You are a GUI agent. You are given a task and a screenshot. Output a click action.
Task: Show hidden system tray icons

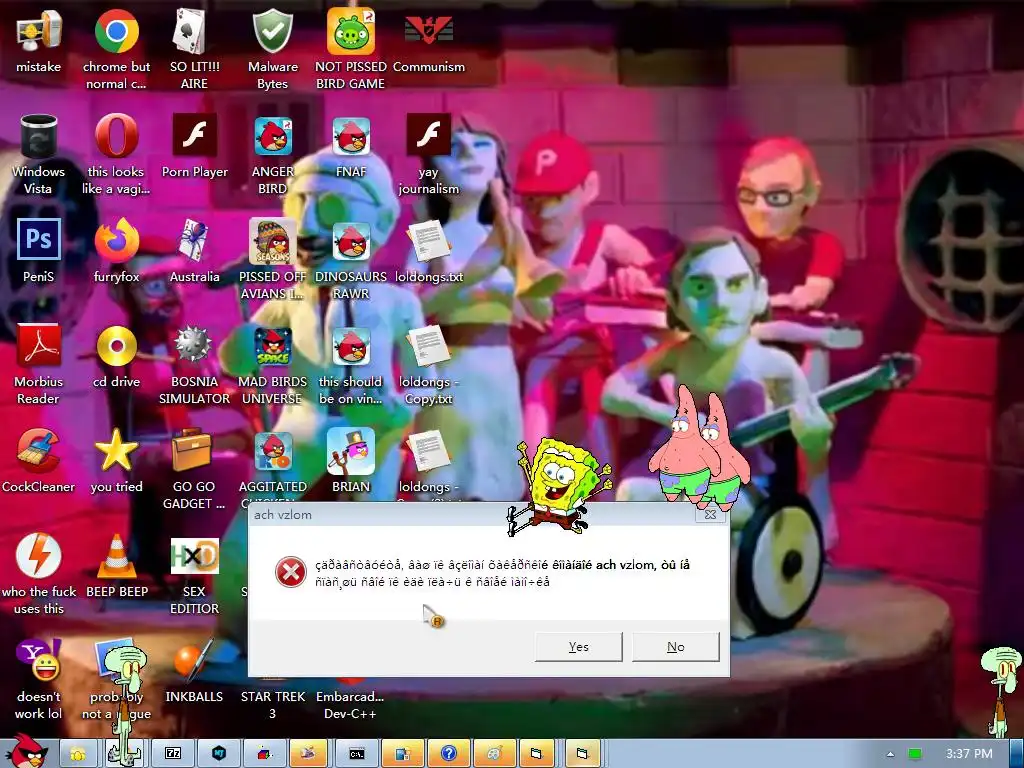coord(890,754)
